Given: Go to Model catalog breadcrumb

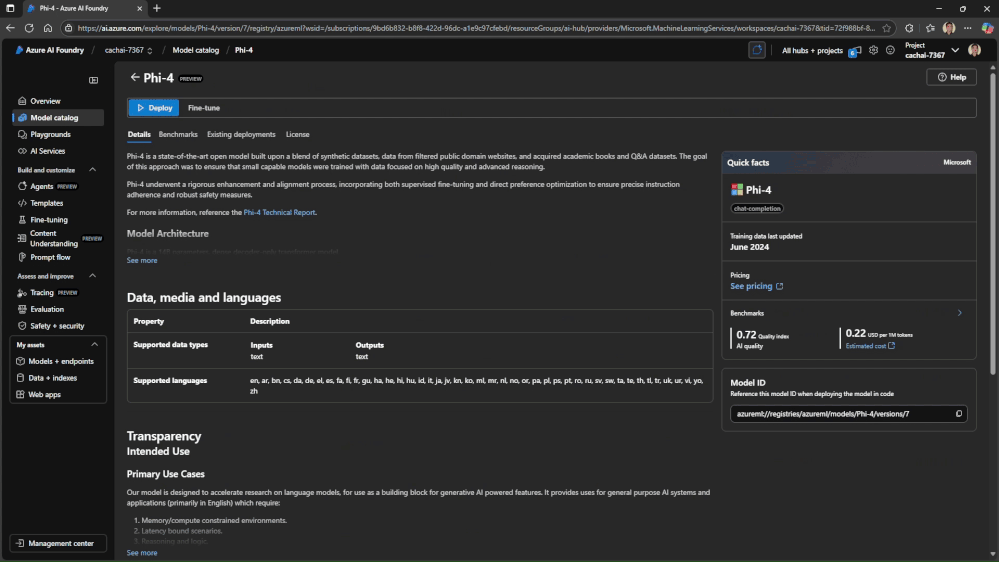Looking at the screenshot, I should pyautogui.click(x=196, y=50).
